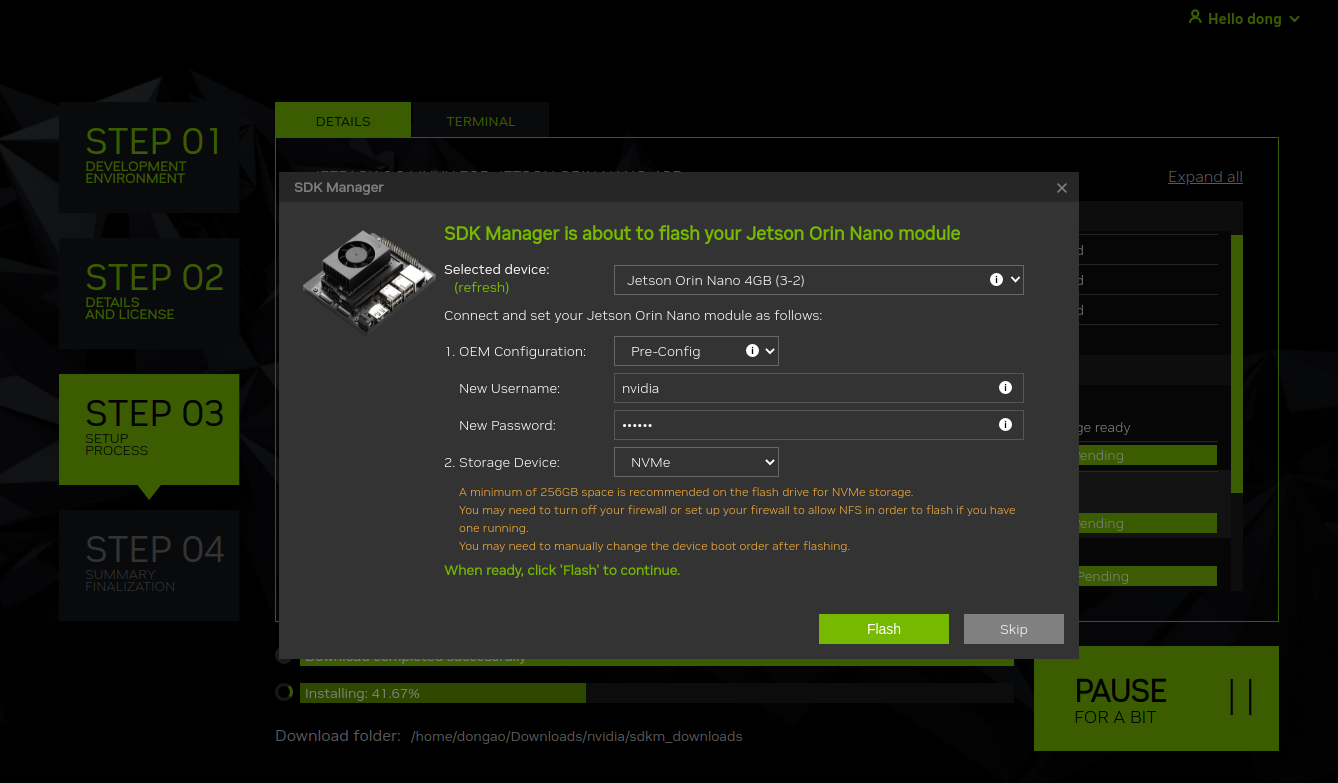Click inside the New Username text field
The height and width of the screenshot is (783, 1338).
[x=800, y=387]
